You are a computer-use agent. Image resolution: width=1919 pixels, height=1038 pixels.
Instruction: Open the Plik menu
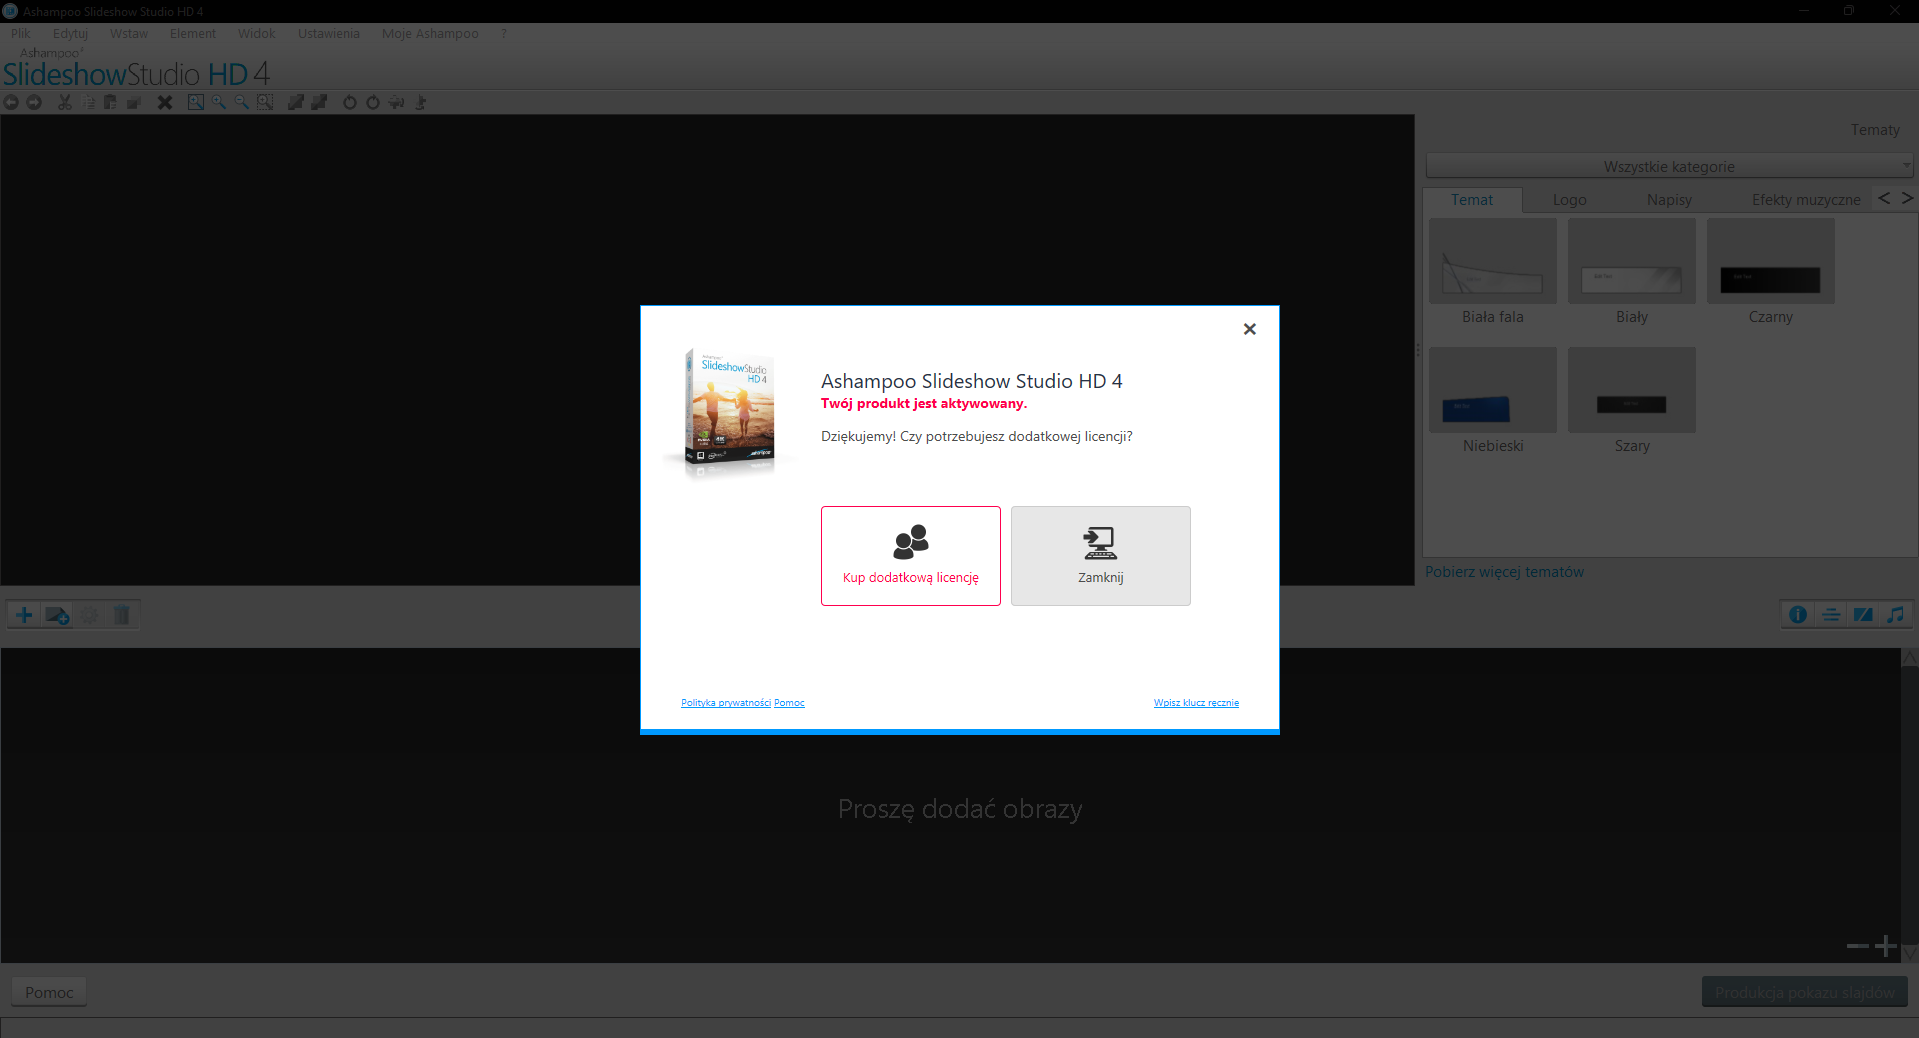click(x=20, y=34)
